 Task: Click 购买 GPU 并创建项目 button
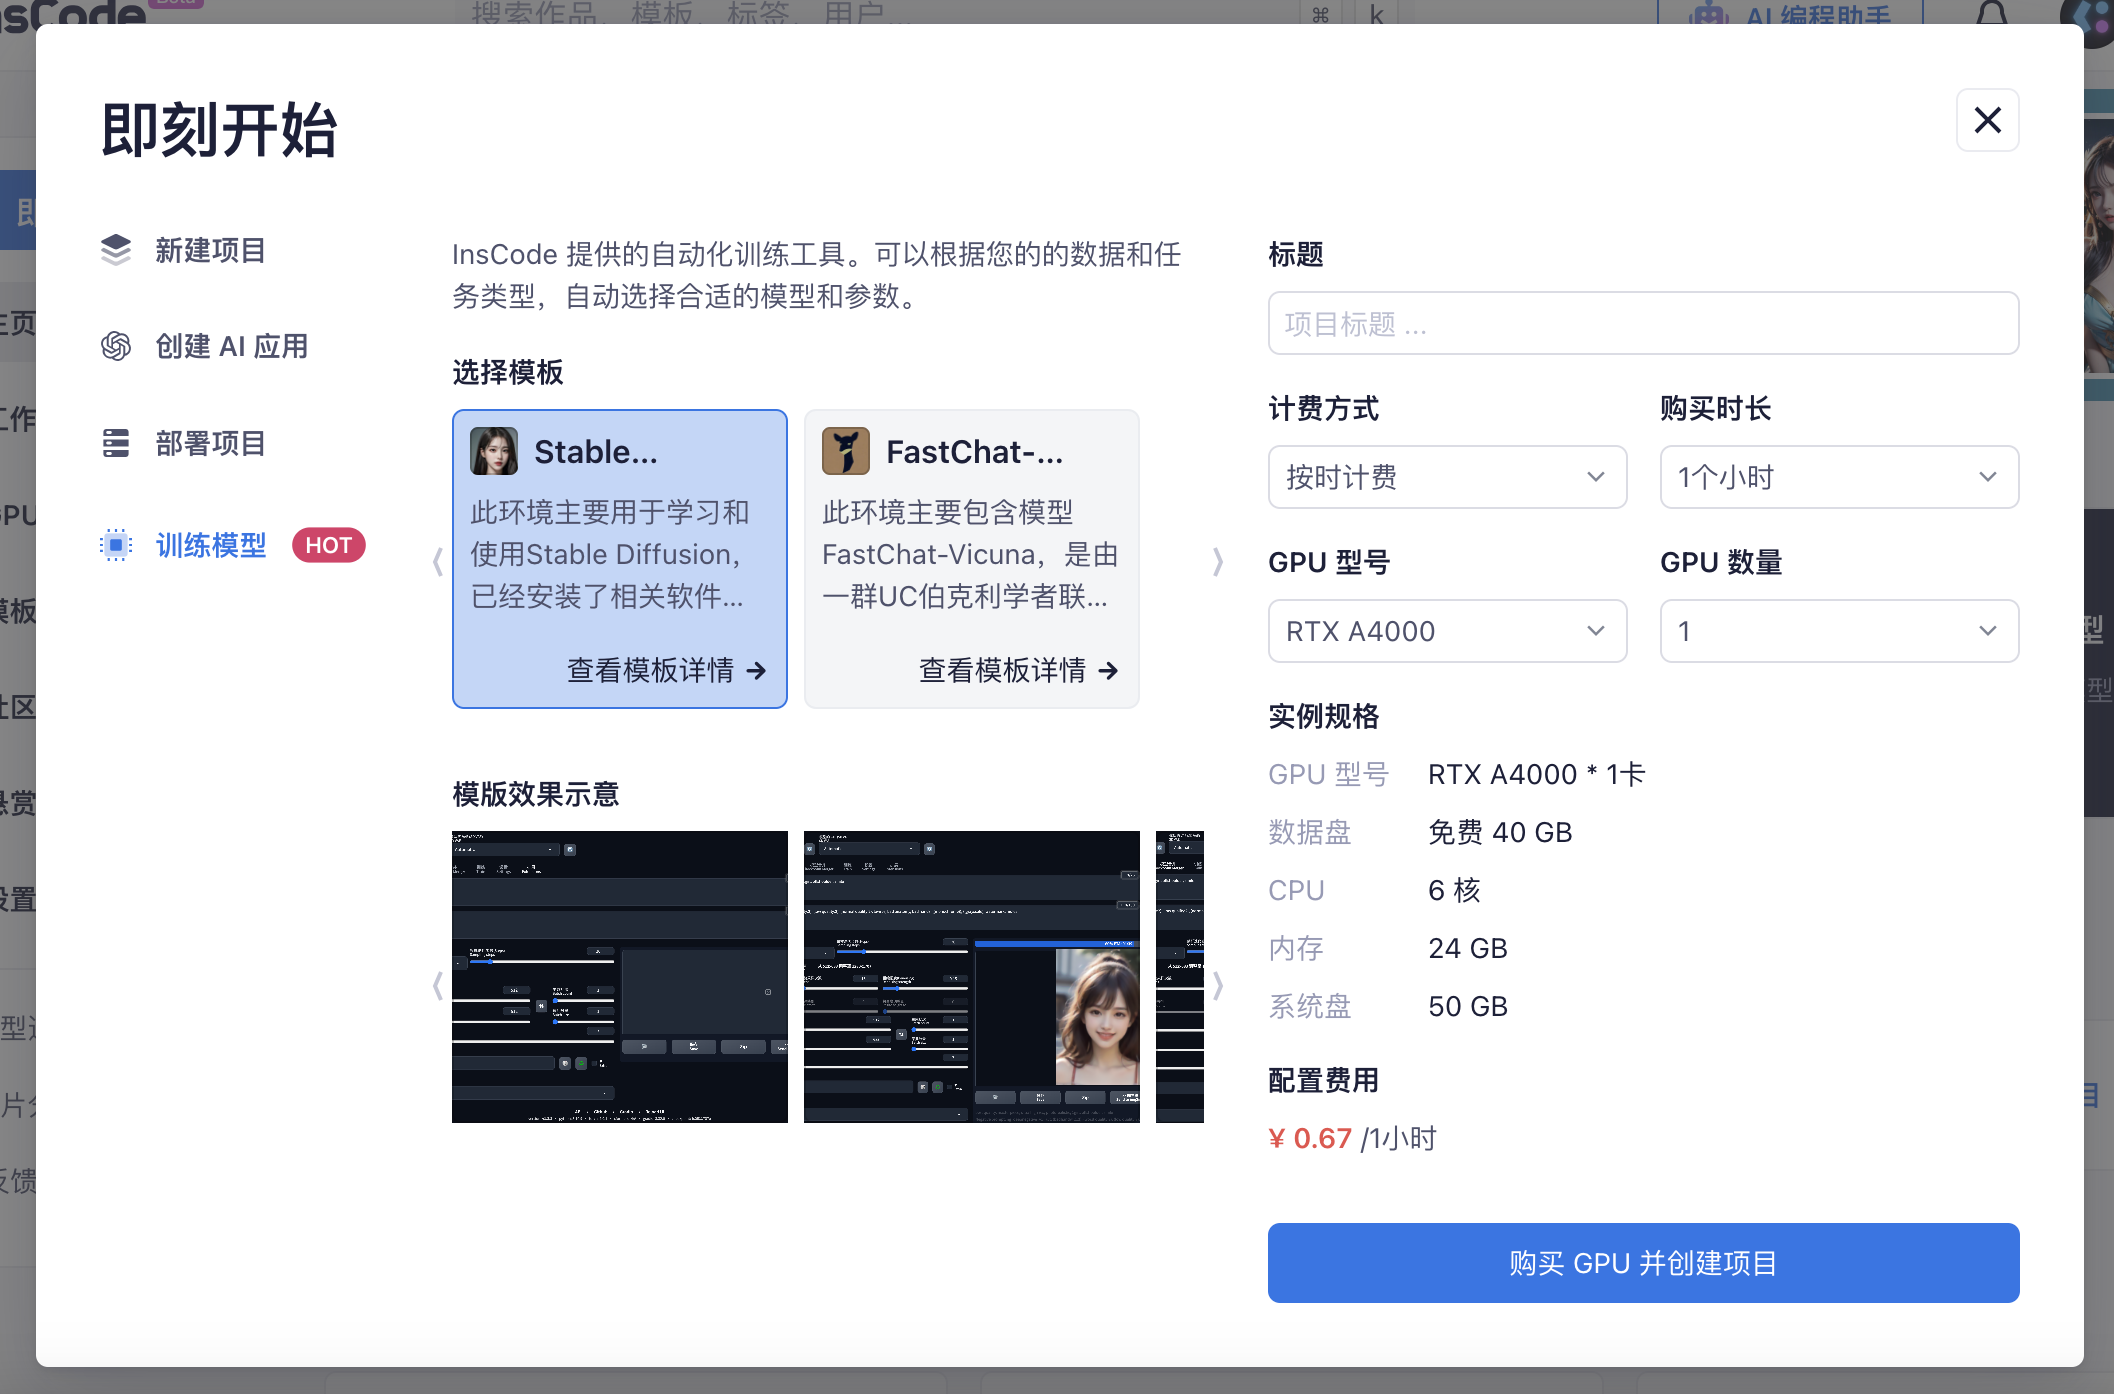coord(1643,1263)
